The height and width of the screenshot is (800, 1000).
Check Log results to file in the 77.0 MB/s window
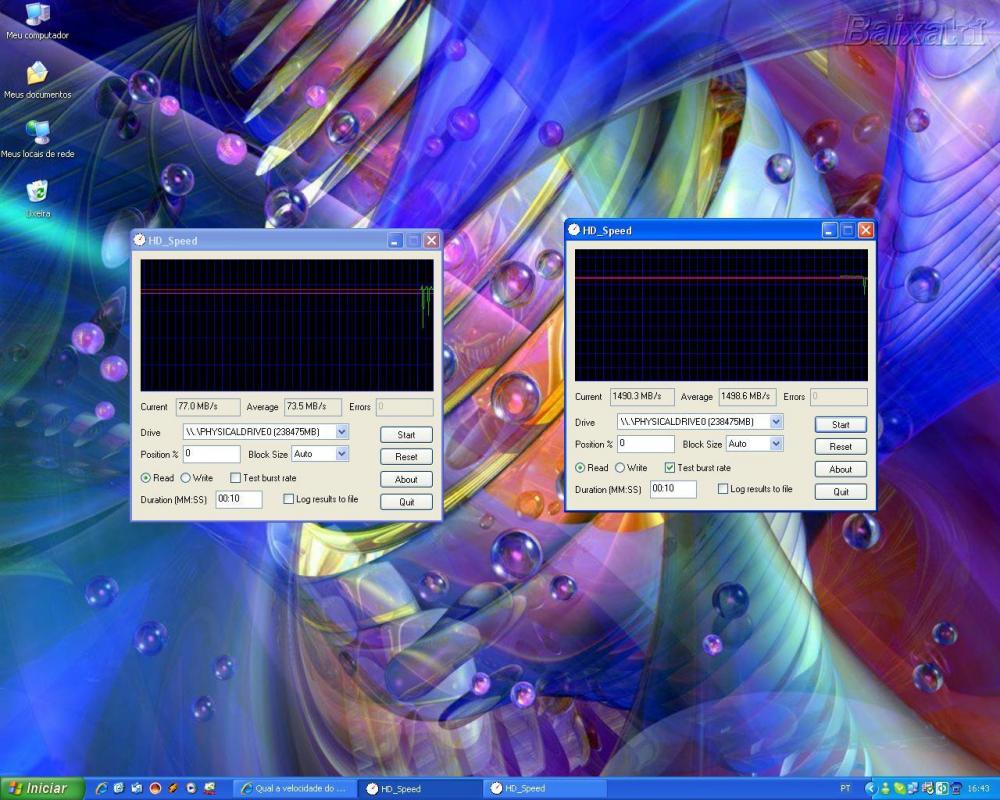point(289,499)
